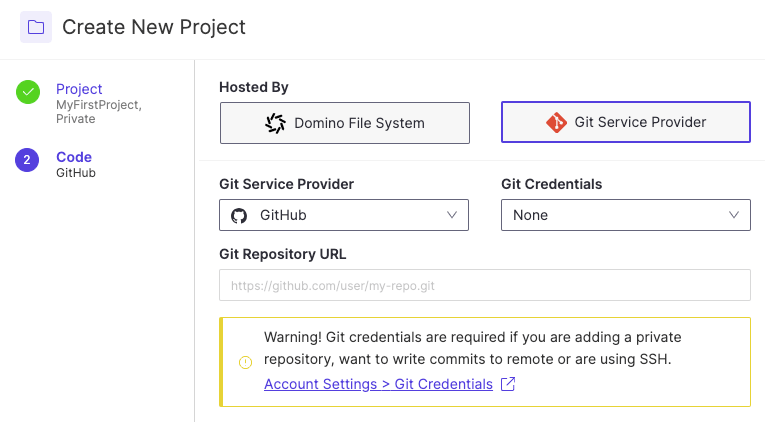Click the Git Service Provider field label
Image resolution: width=765 pixels, height=422 pixels.
[x=286, y=184]
